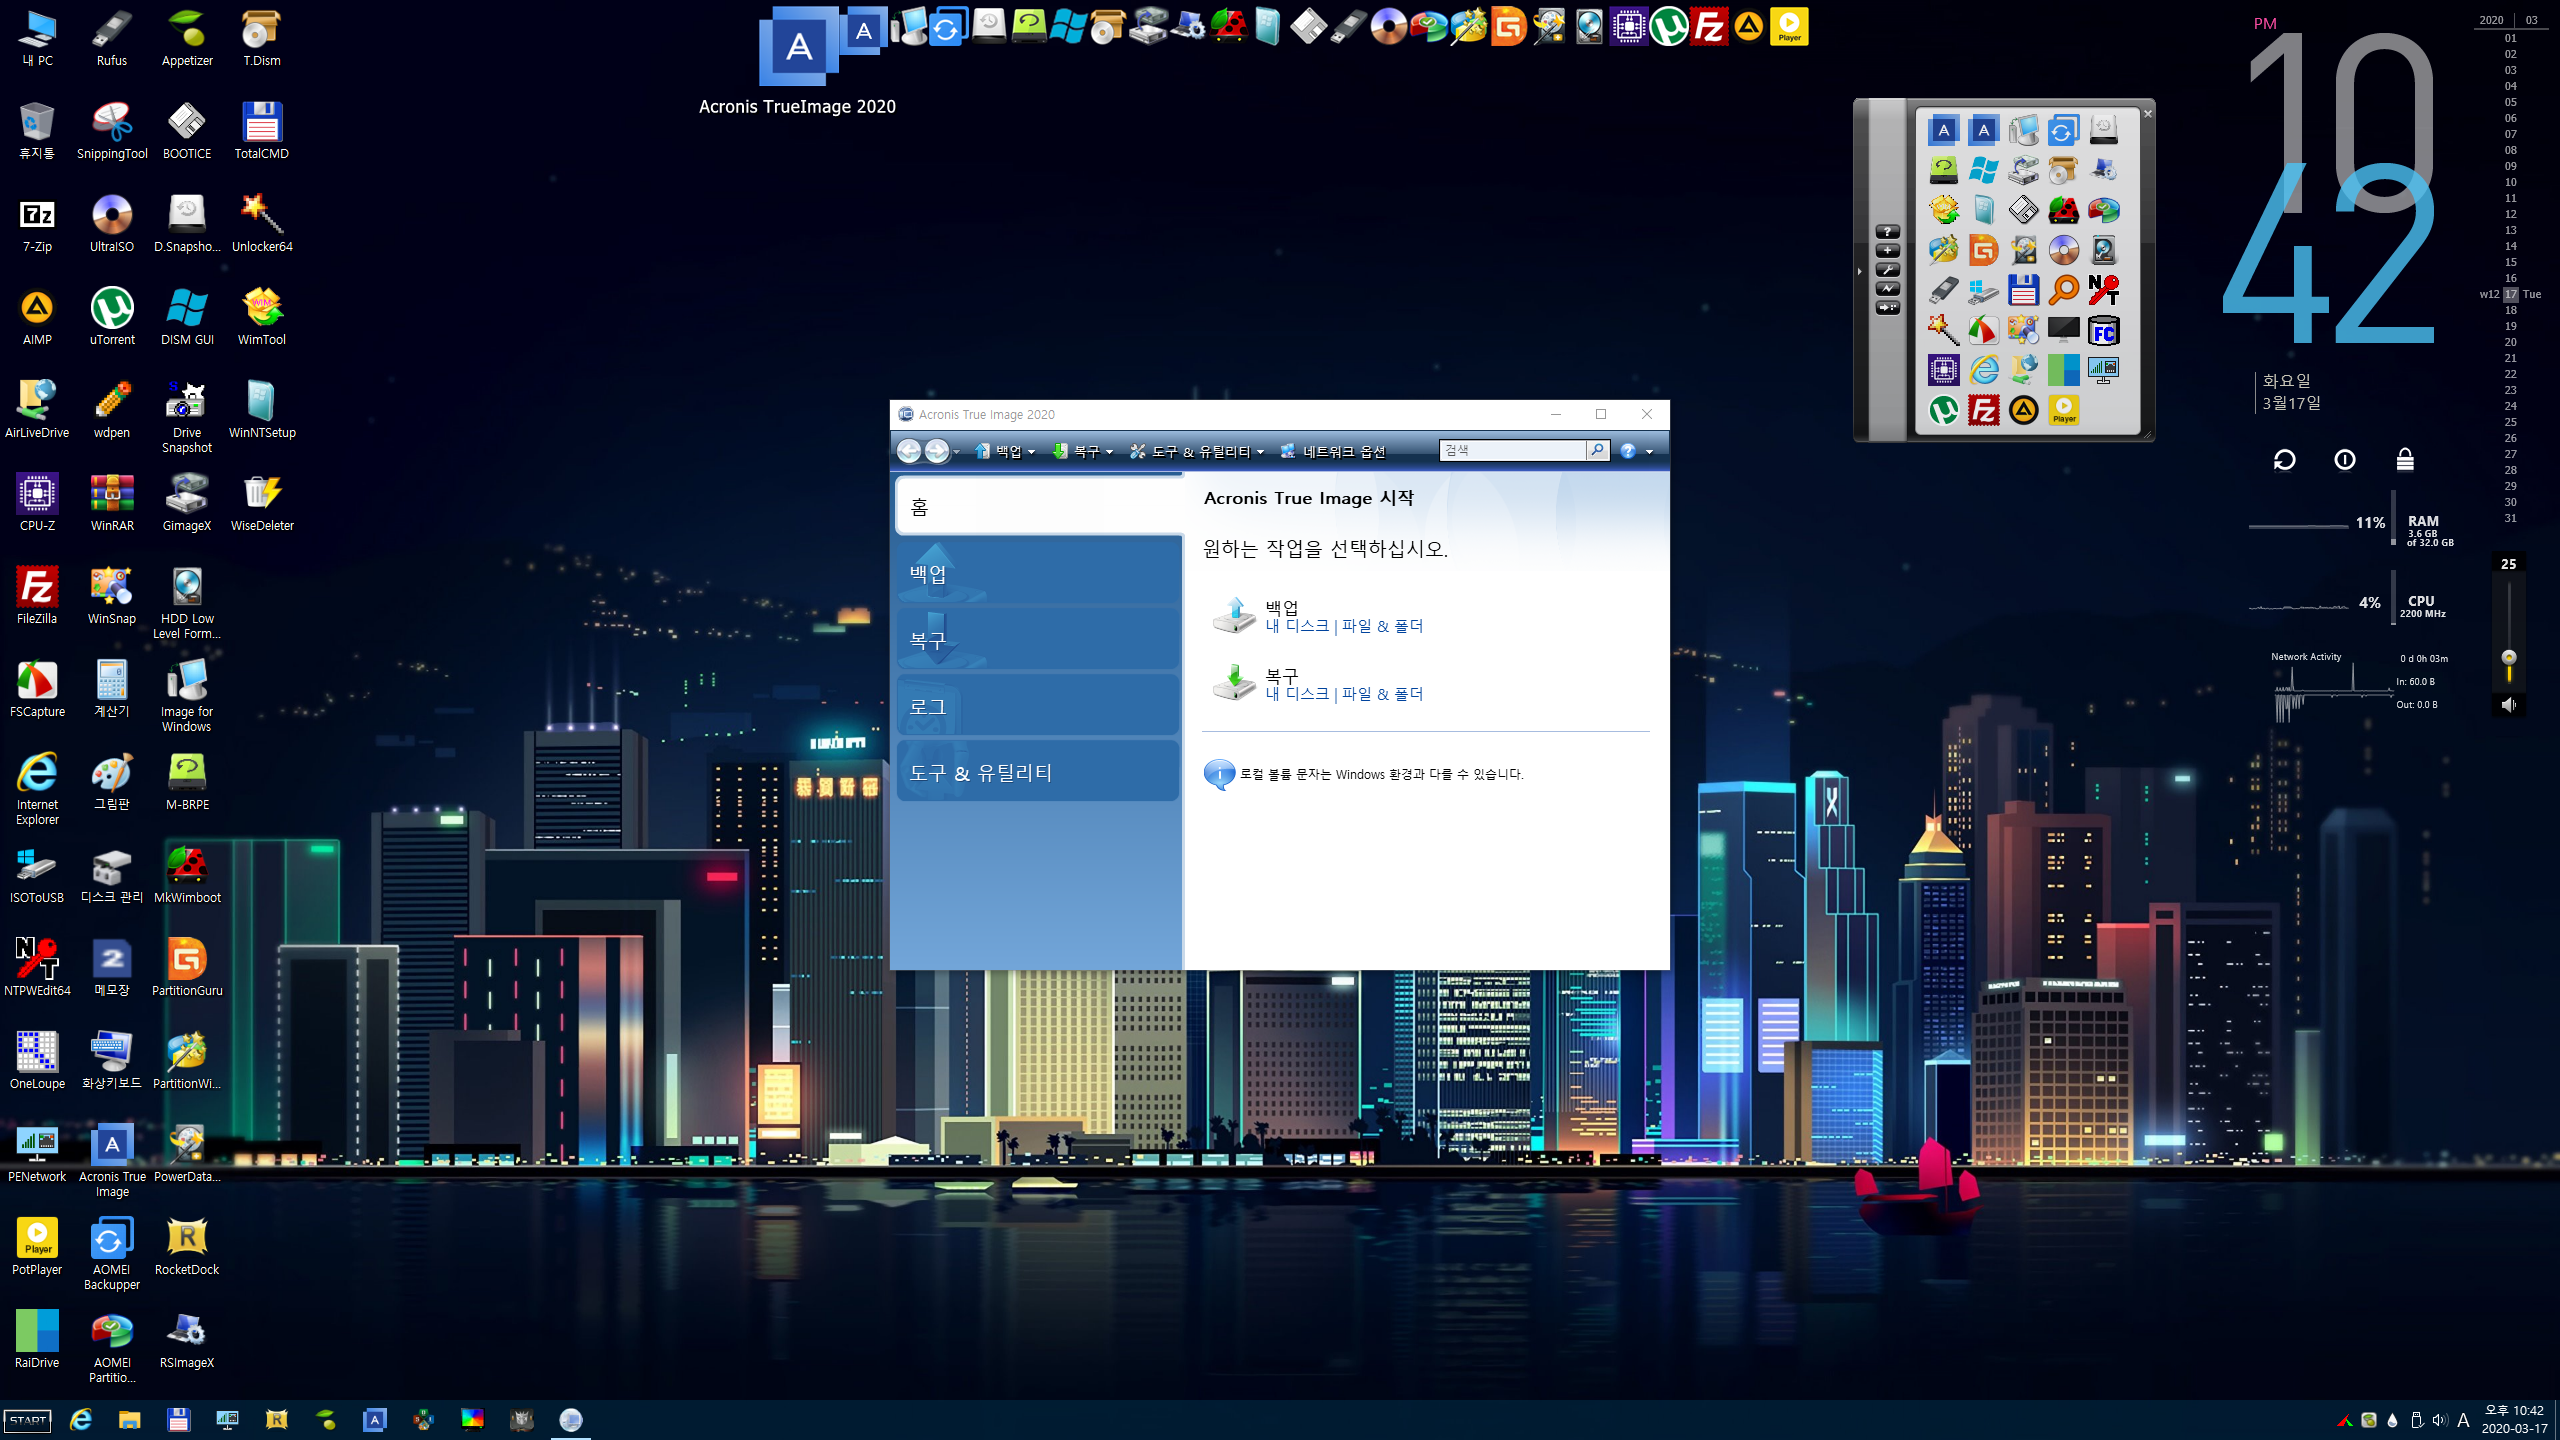This screenshot has height=1440, width=2560.
Task: Select the 홈 sidebar tab
Action: point(1040,506)
